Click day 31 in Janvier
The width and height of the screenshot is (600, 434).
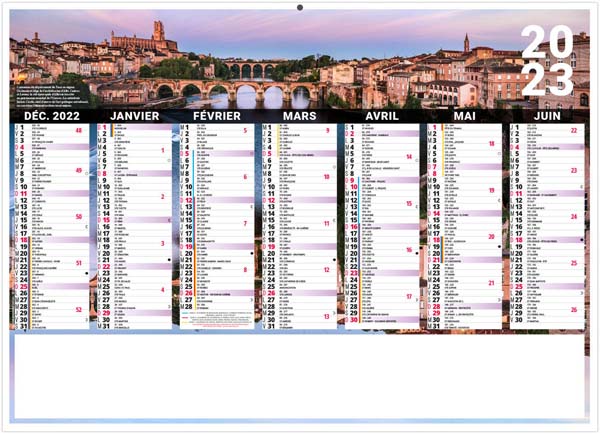[106, 326]
